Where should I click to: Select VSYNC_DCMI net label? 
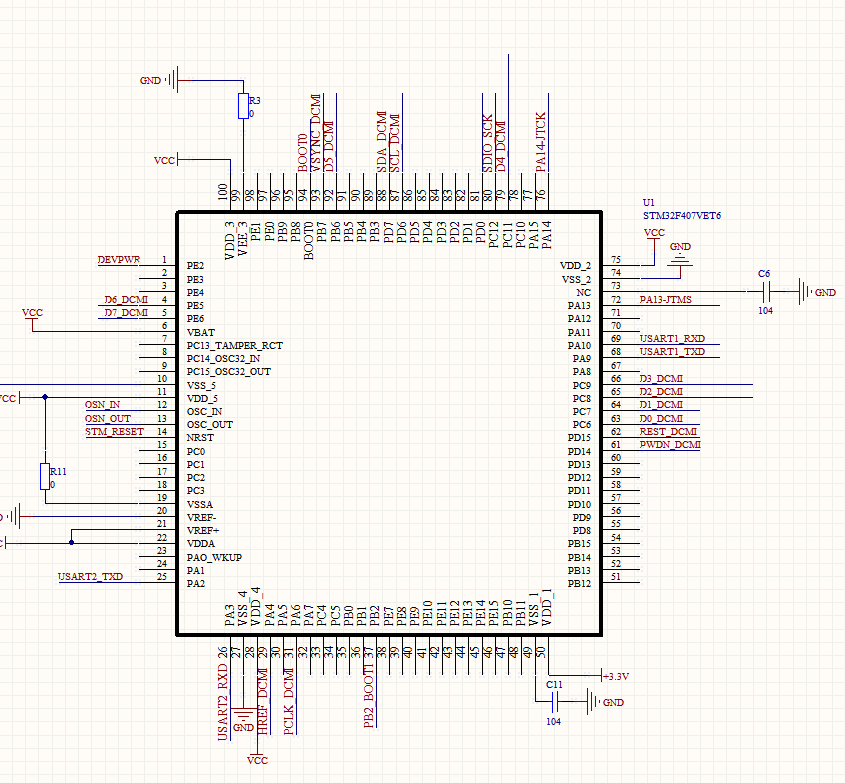click(x=316, y=133)
